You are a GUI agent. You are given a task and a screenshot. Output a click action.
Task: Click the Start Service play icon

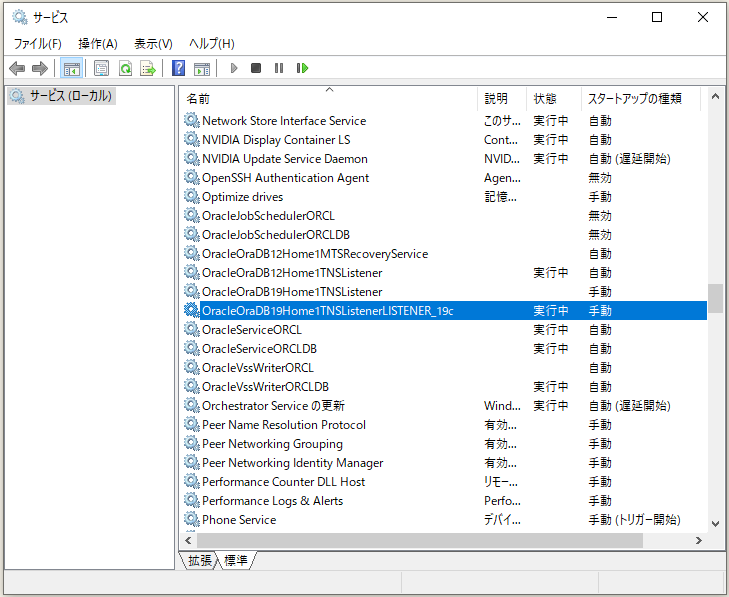(x=234, y=68)
